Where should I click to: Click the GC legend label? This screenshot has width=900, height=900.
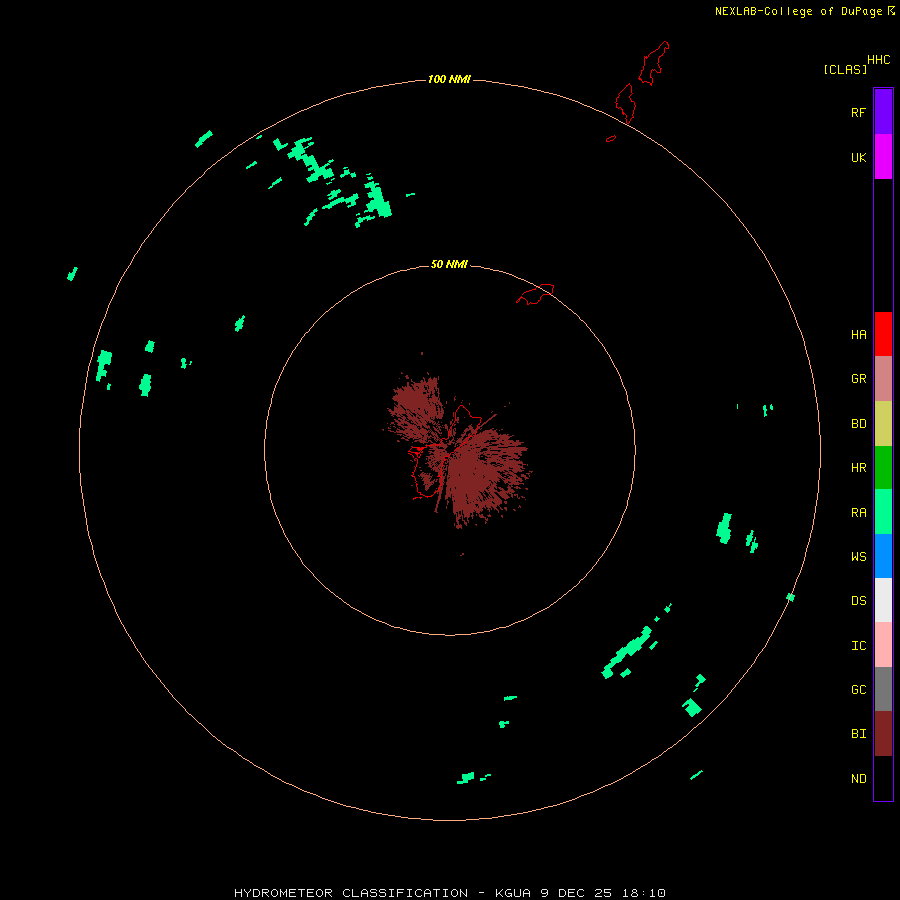click(858, 690)
